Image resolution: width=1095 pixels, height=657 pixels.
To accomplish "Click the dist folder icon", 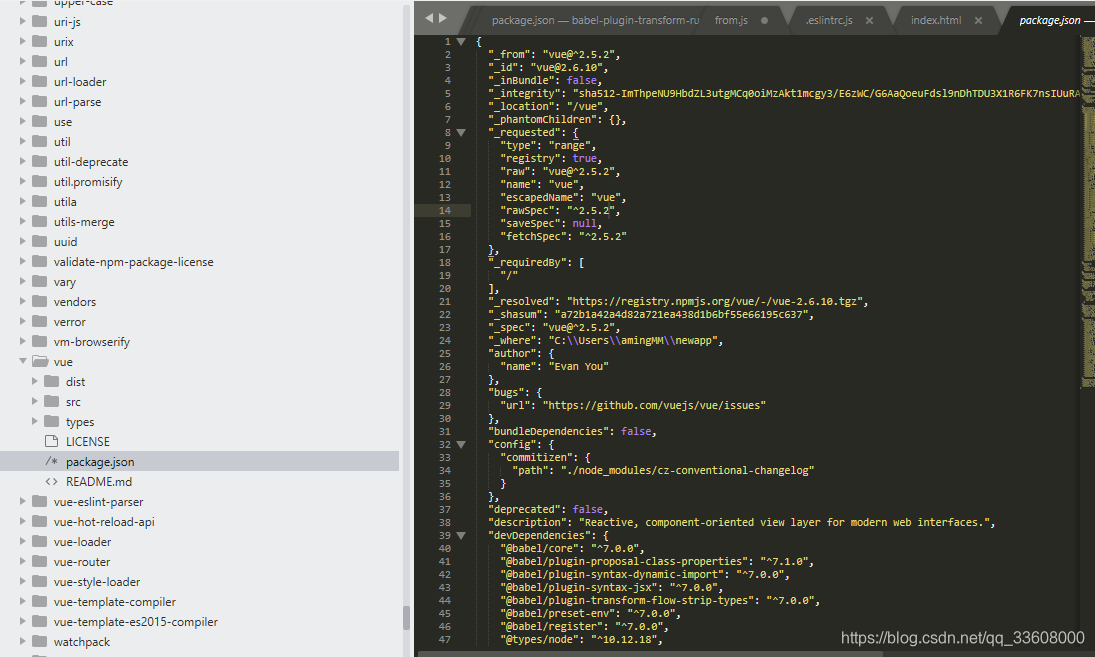I will 52,381.
